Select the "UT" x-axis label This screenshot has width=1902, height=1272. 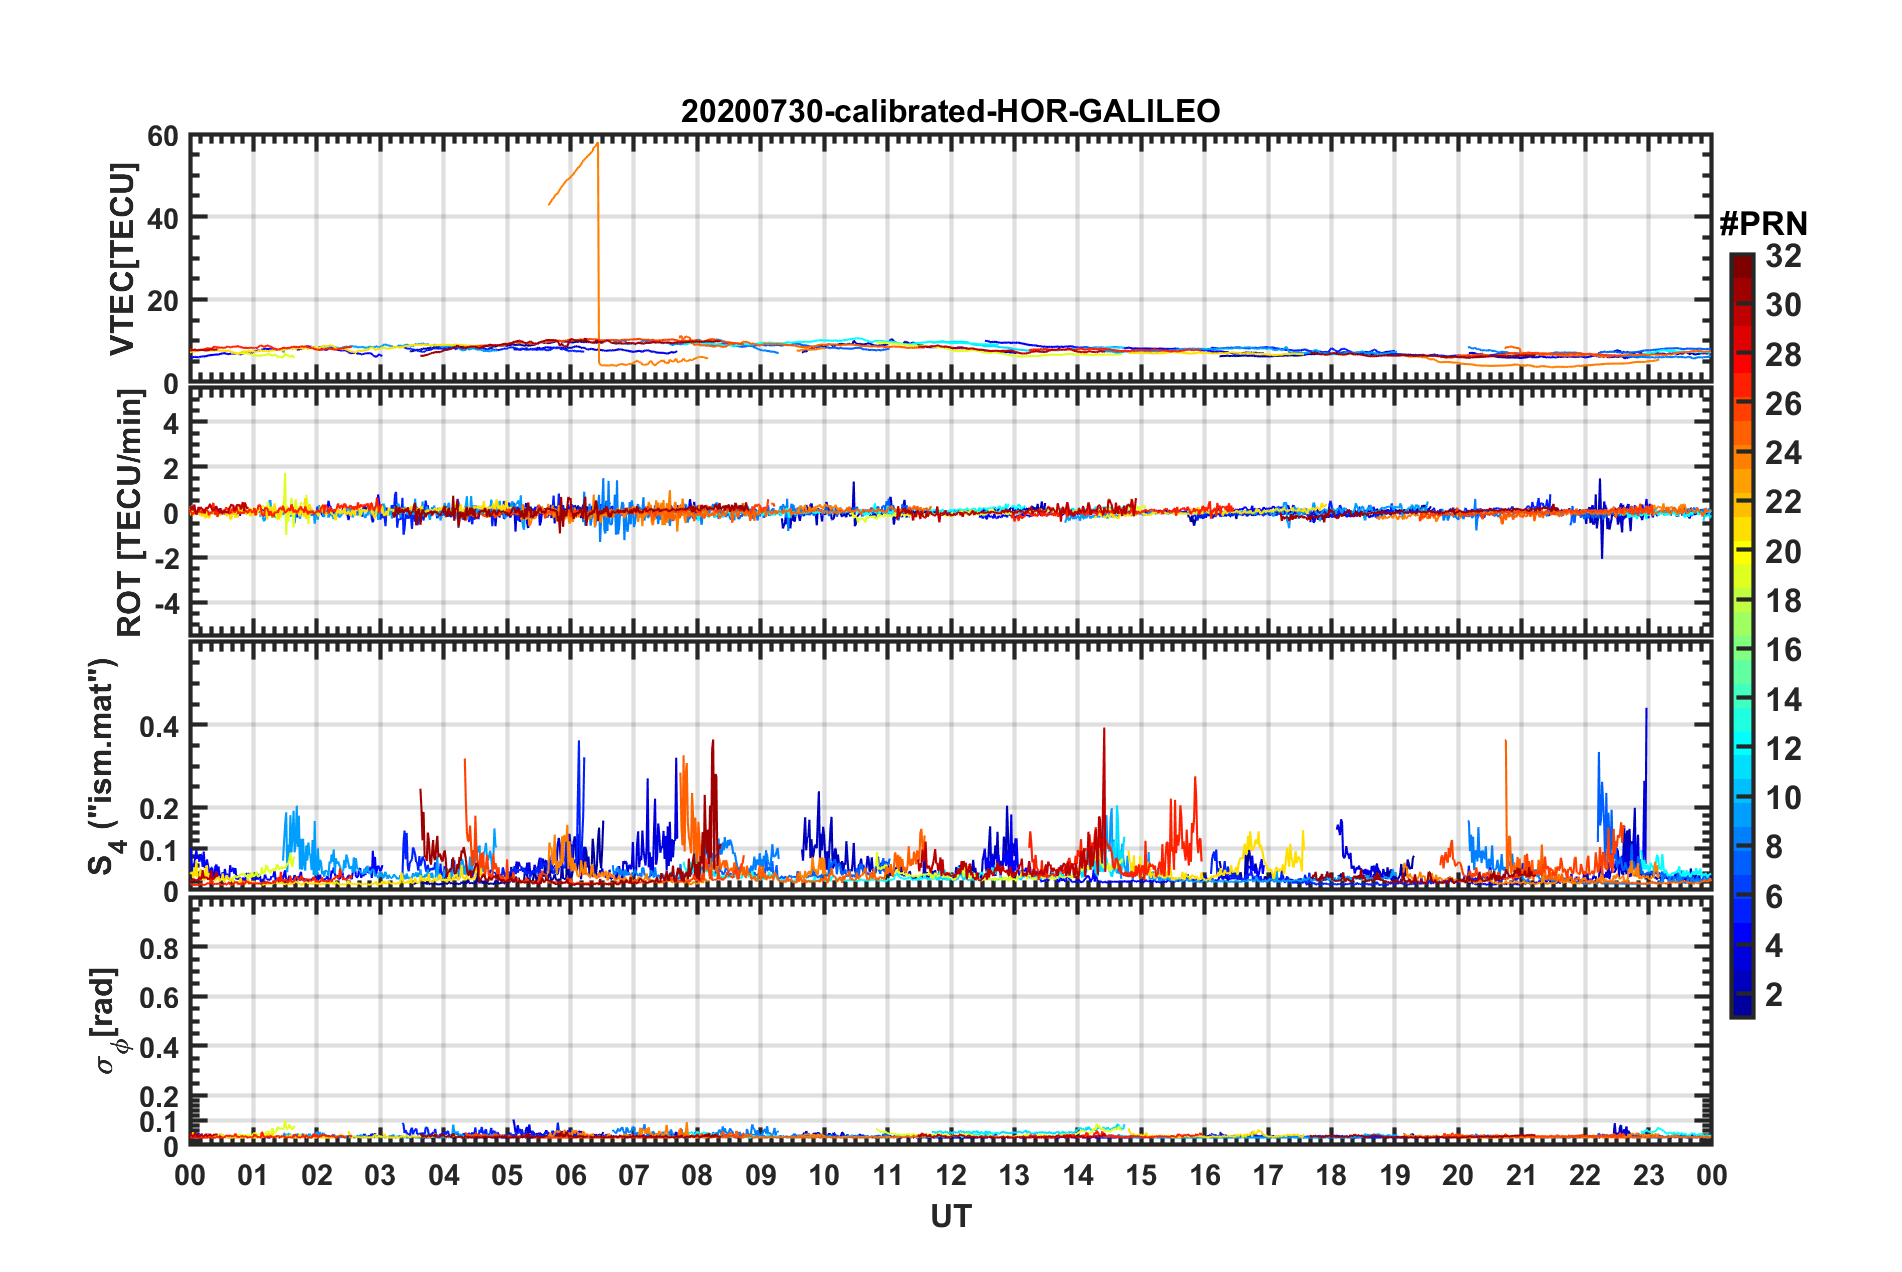coord(951,1216)
